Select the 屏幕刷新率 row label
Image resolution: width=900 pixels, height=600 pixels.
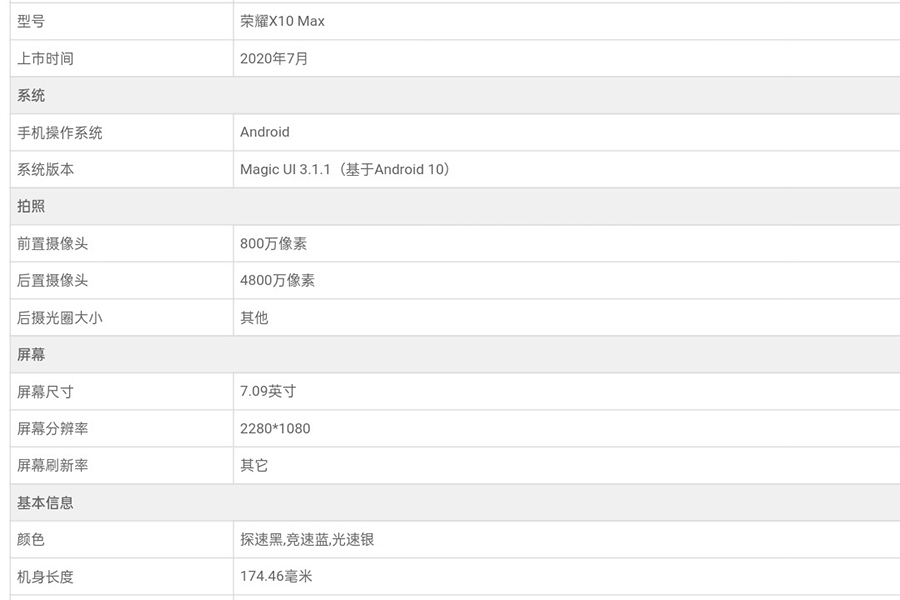coord(52,465)
